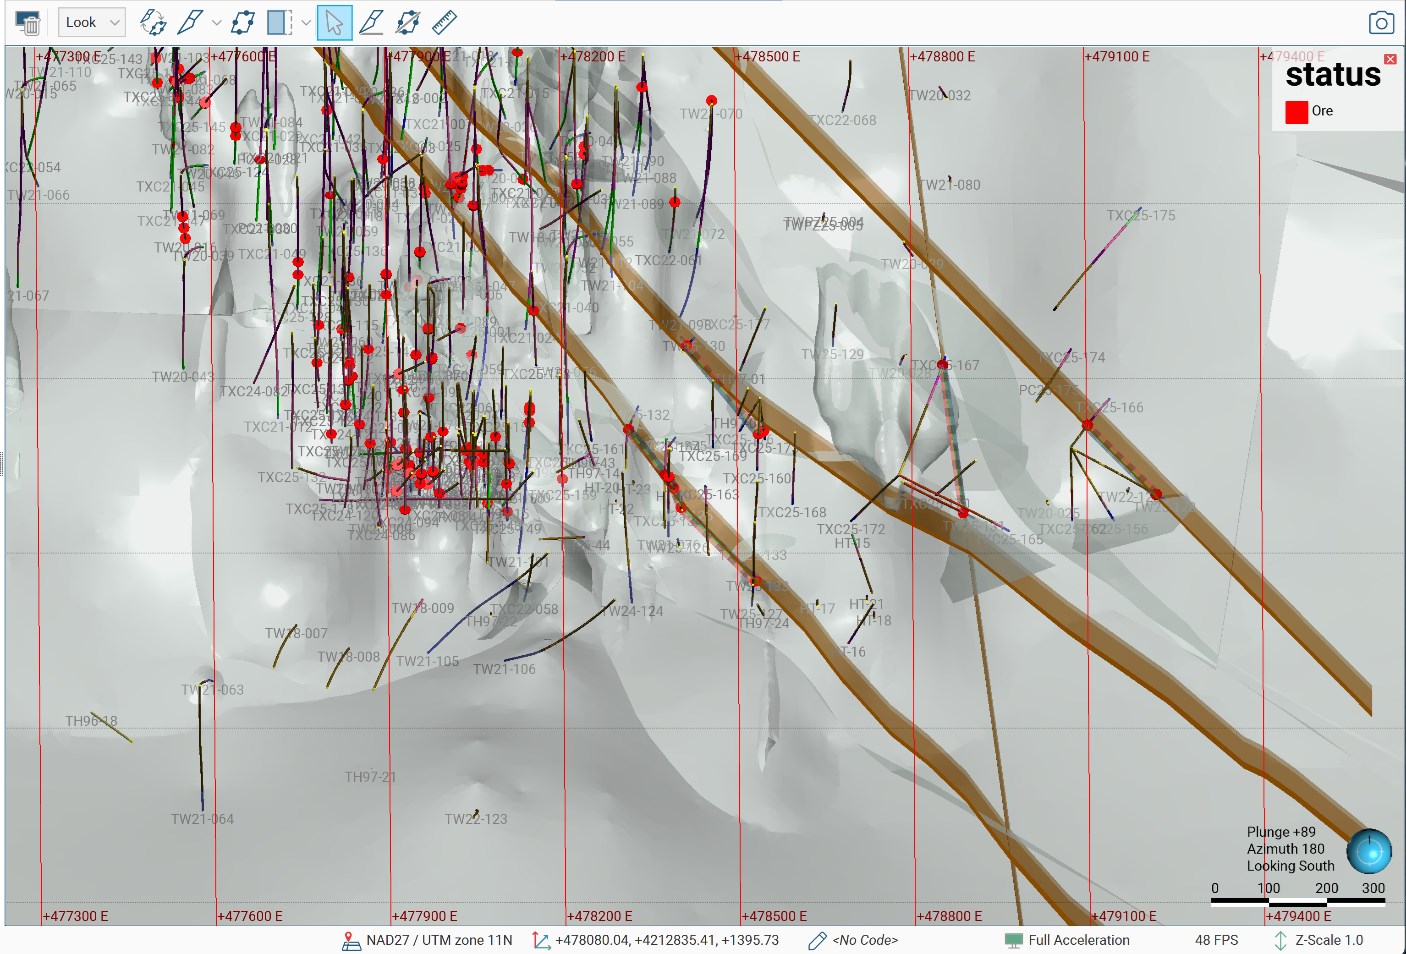Click the draw plane line tool

[371, 22]
